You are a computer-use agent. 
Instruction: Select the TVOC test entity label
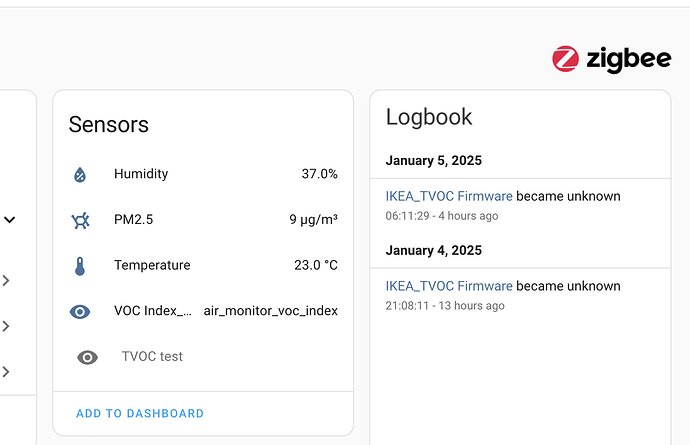152,356
